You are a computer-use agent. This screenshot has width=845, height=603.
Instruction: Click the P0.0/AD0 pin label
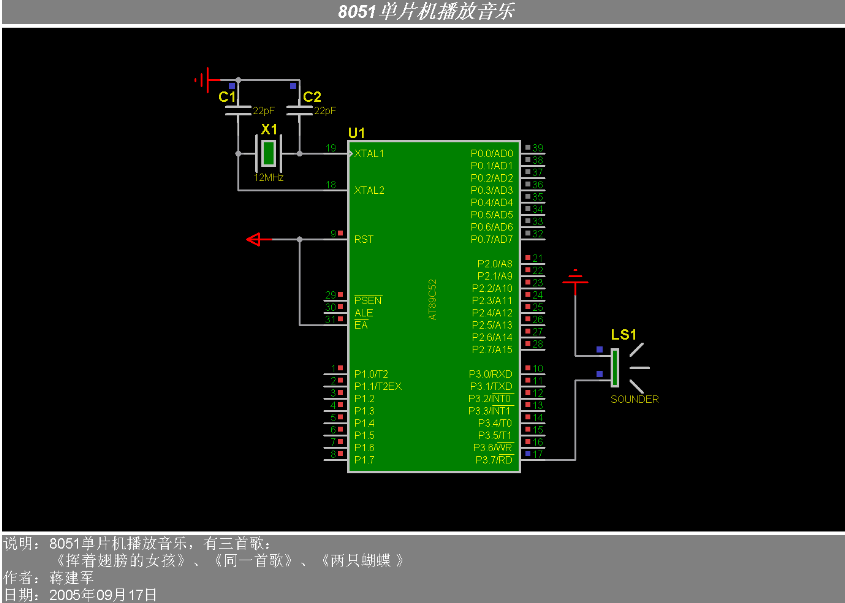pyautogui.click(x=491, y=154)
